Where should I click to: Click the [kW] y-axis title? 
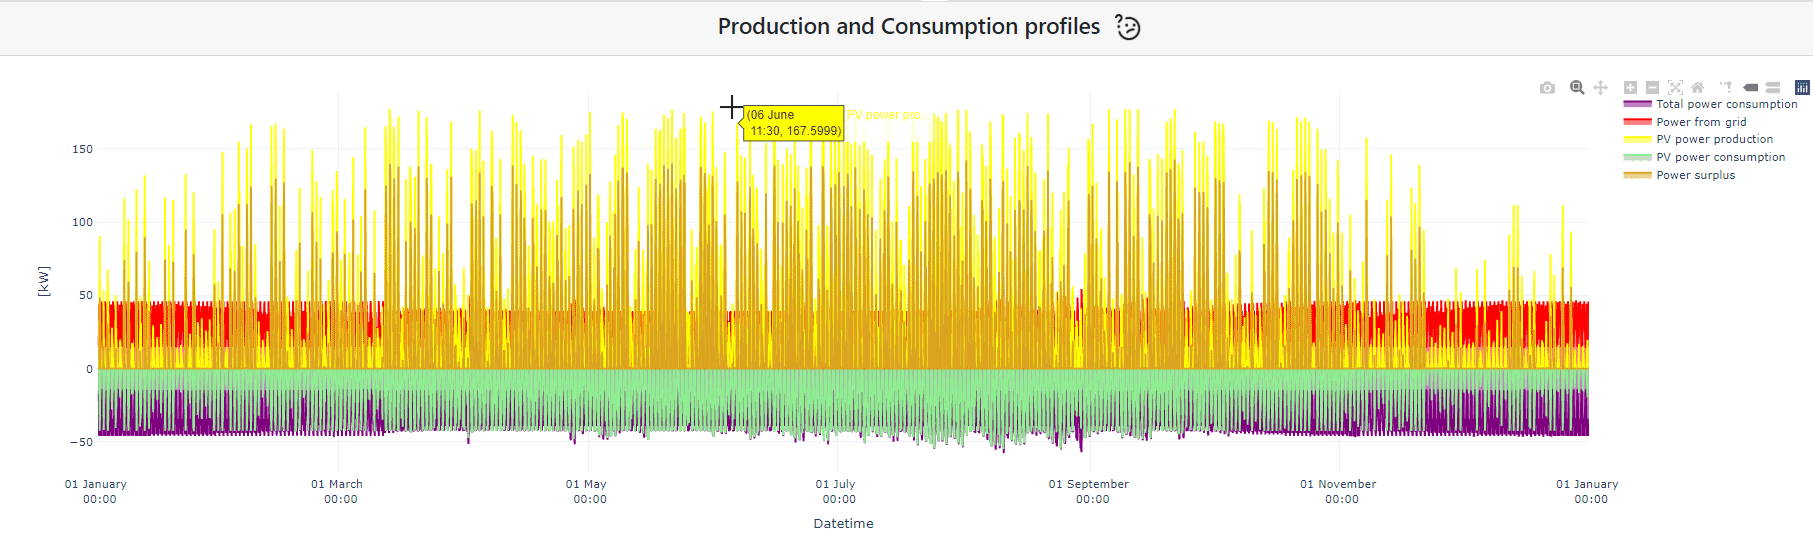pos(43,281)
